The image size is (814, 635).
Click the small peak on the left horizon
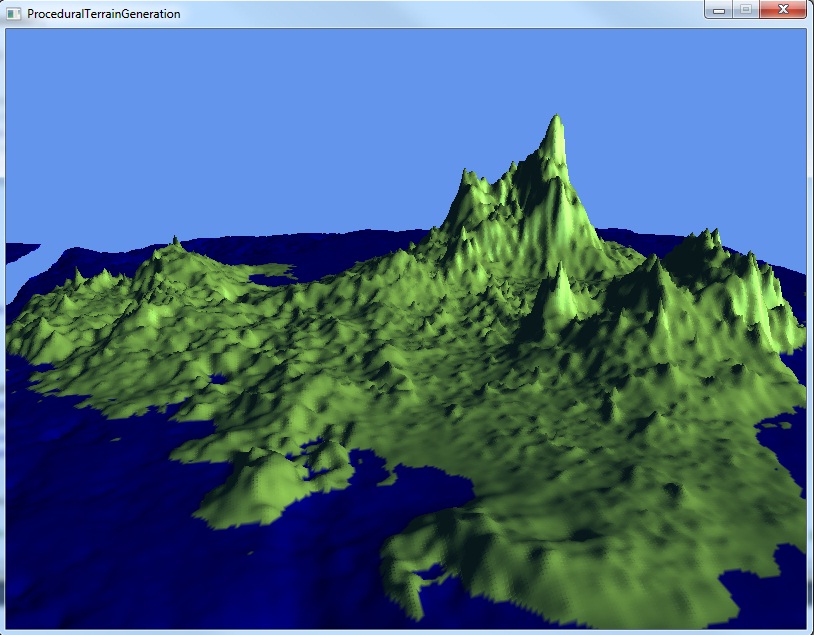[x=175, y=241]
